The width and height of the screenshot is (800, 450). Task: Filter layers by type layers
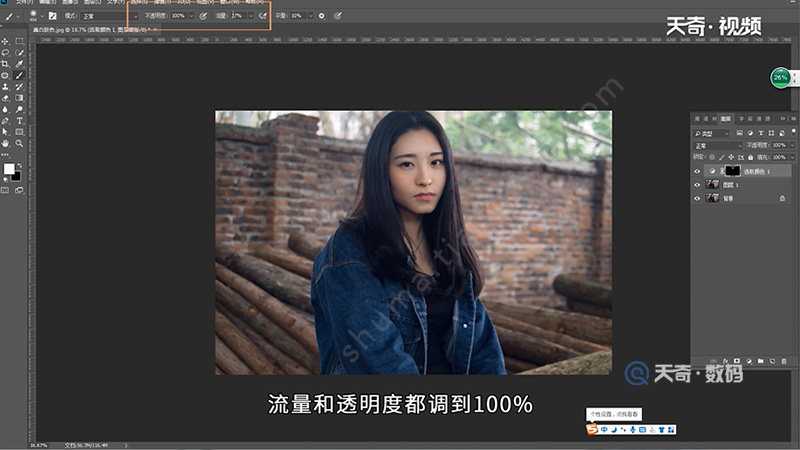pyautogui.click(x=761, y=133)
